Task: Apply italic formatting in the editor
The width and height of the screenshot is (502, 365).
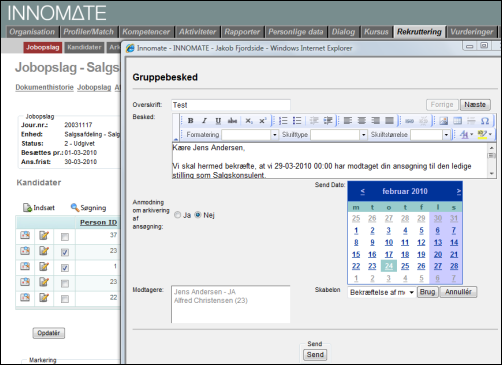Action: [x=204, y=121]
